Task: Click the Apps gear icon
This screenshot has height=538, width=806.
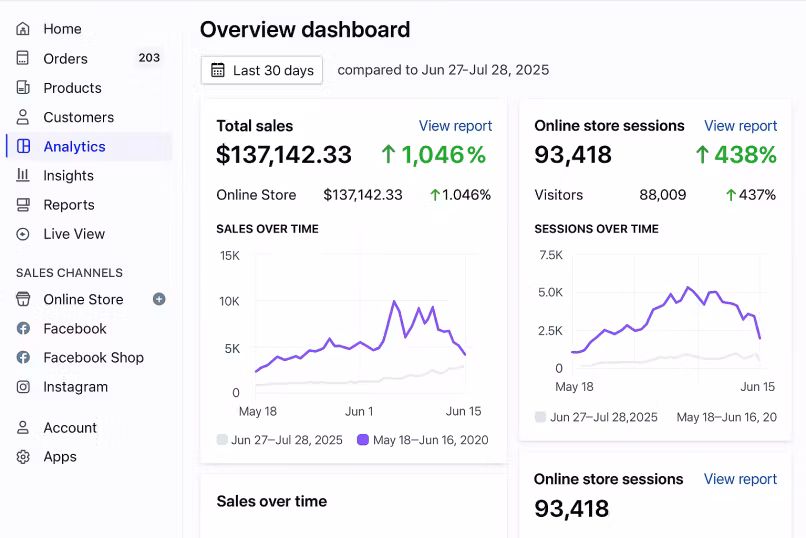Action: click(x=23, y=457)
